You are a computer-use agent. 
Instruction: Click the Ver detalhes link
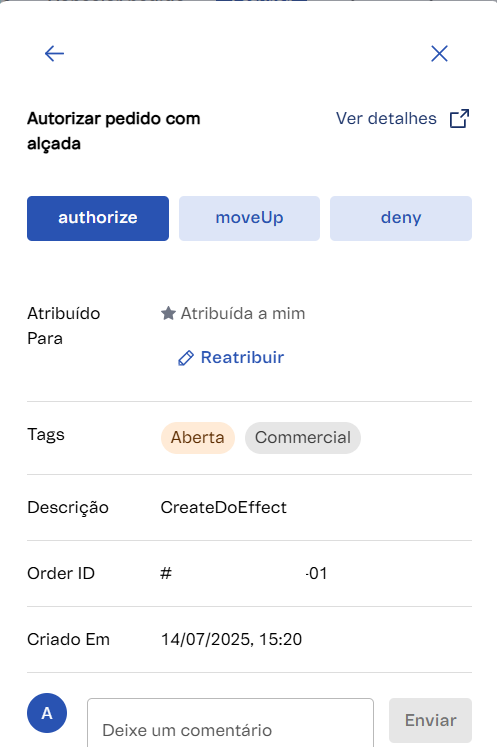(x=386, y=119)
